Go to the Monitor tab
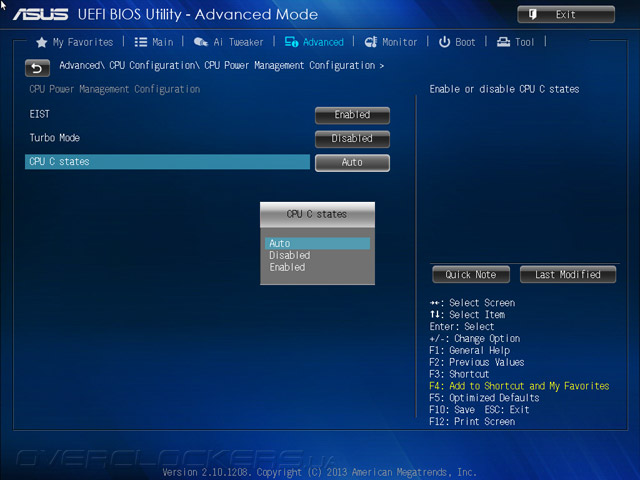640x480 pixels. tap(391, 42)
